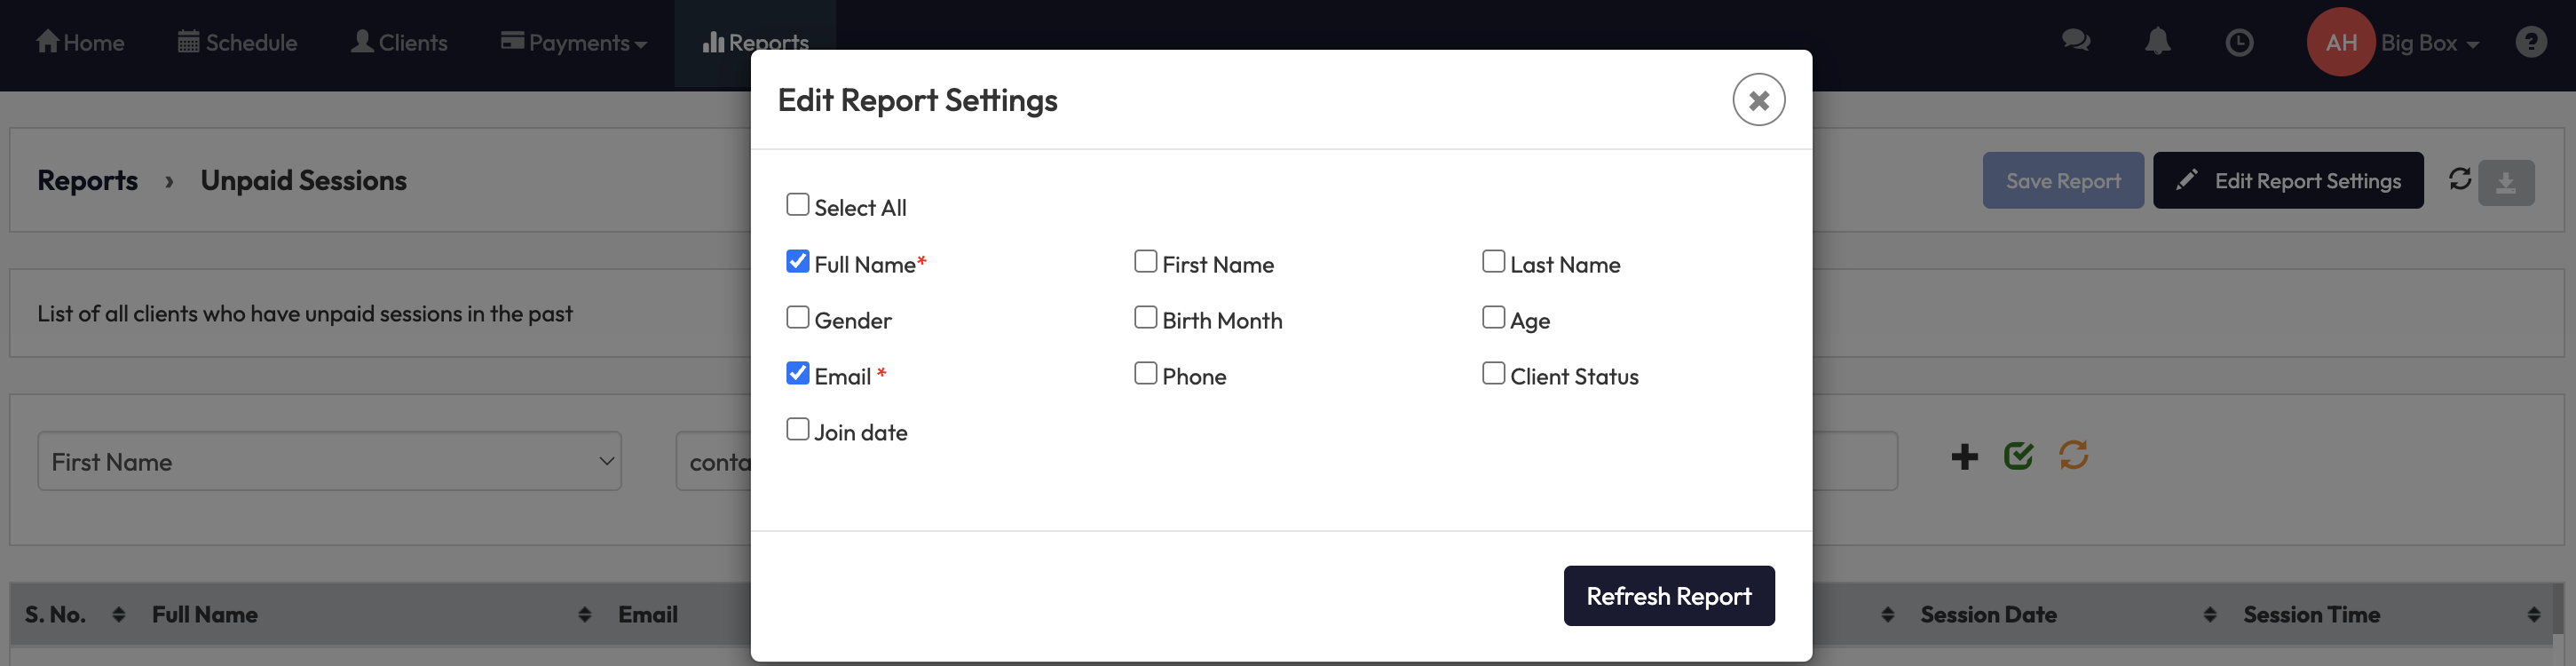Close the Edit Report Settings dialog
The image size is (2576, 666).
[1759, 100]
